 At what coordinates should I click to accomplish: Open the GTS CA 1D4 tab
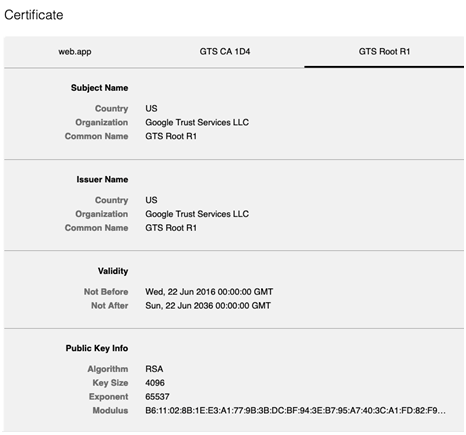point(225,52)
